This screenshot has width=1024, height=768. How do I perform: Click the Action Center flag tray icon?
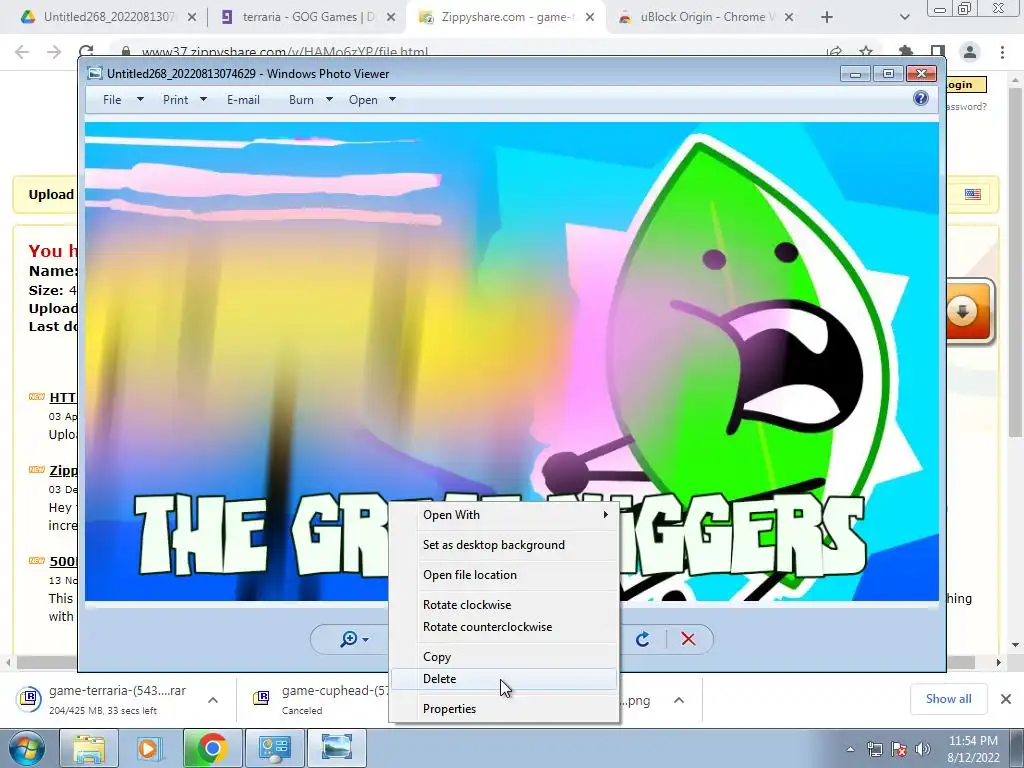899,748
